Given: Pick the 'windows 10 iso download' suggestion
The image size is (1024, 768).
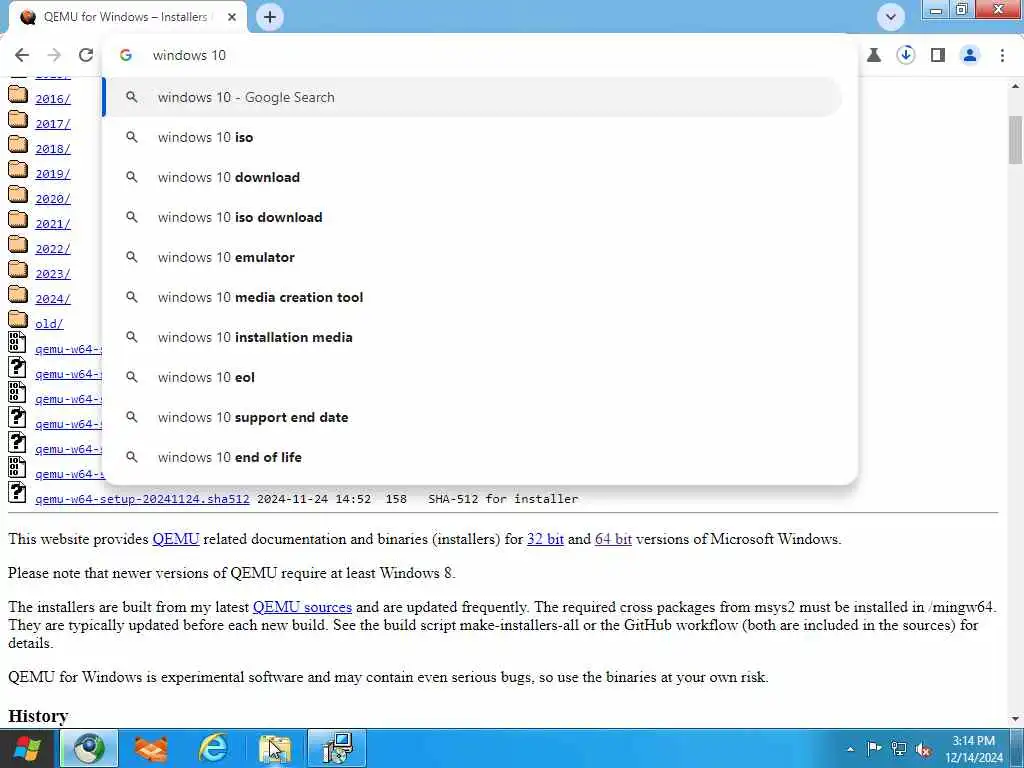Looking at the screenshot, I should 472,217.
